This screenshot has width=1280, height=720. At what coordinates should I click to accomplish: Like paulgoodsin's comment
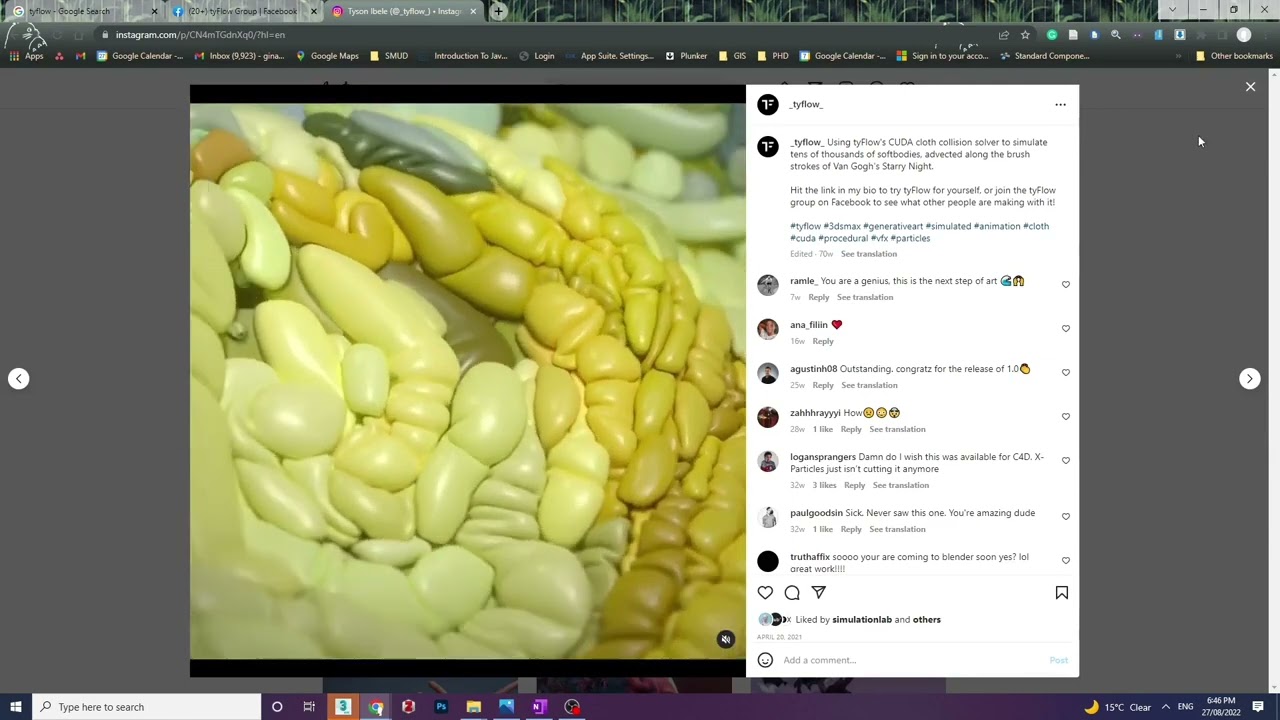point(1065,517)
